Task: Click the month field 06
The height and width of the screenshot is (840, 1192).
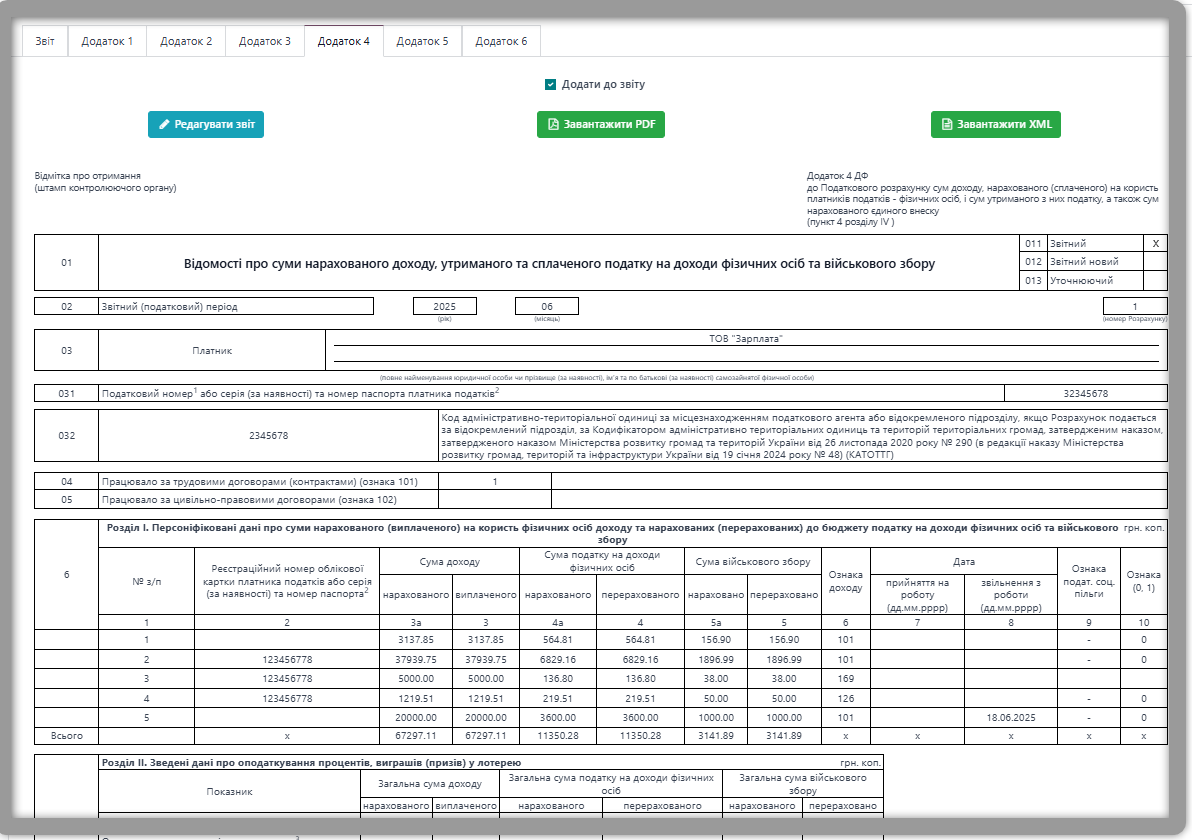Action: coord(547,306)
